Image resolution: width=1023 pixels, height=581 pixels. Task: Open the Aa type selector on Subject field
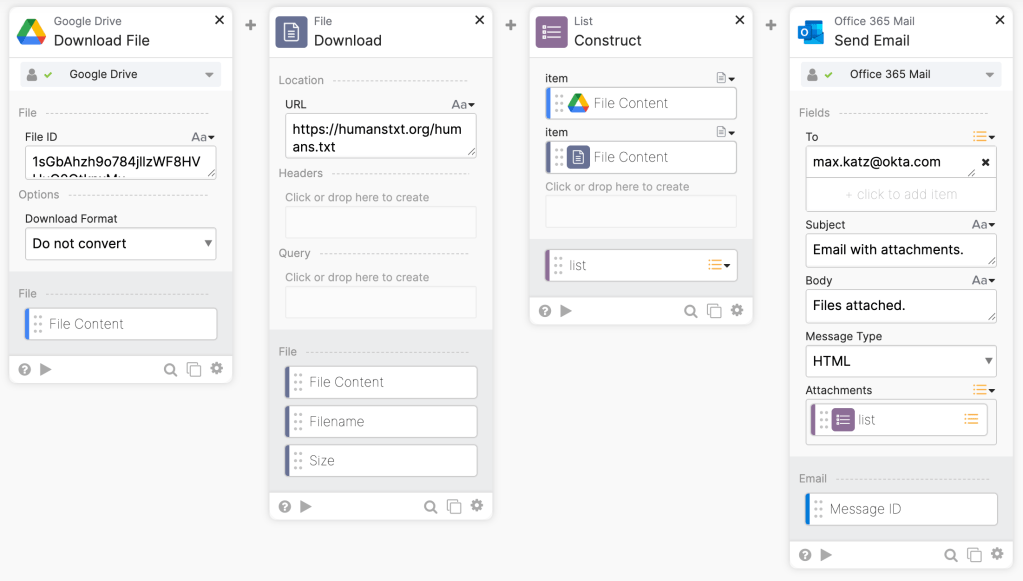(984, 224)
